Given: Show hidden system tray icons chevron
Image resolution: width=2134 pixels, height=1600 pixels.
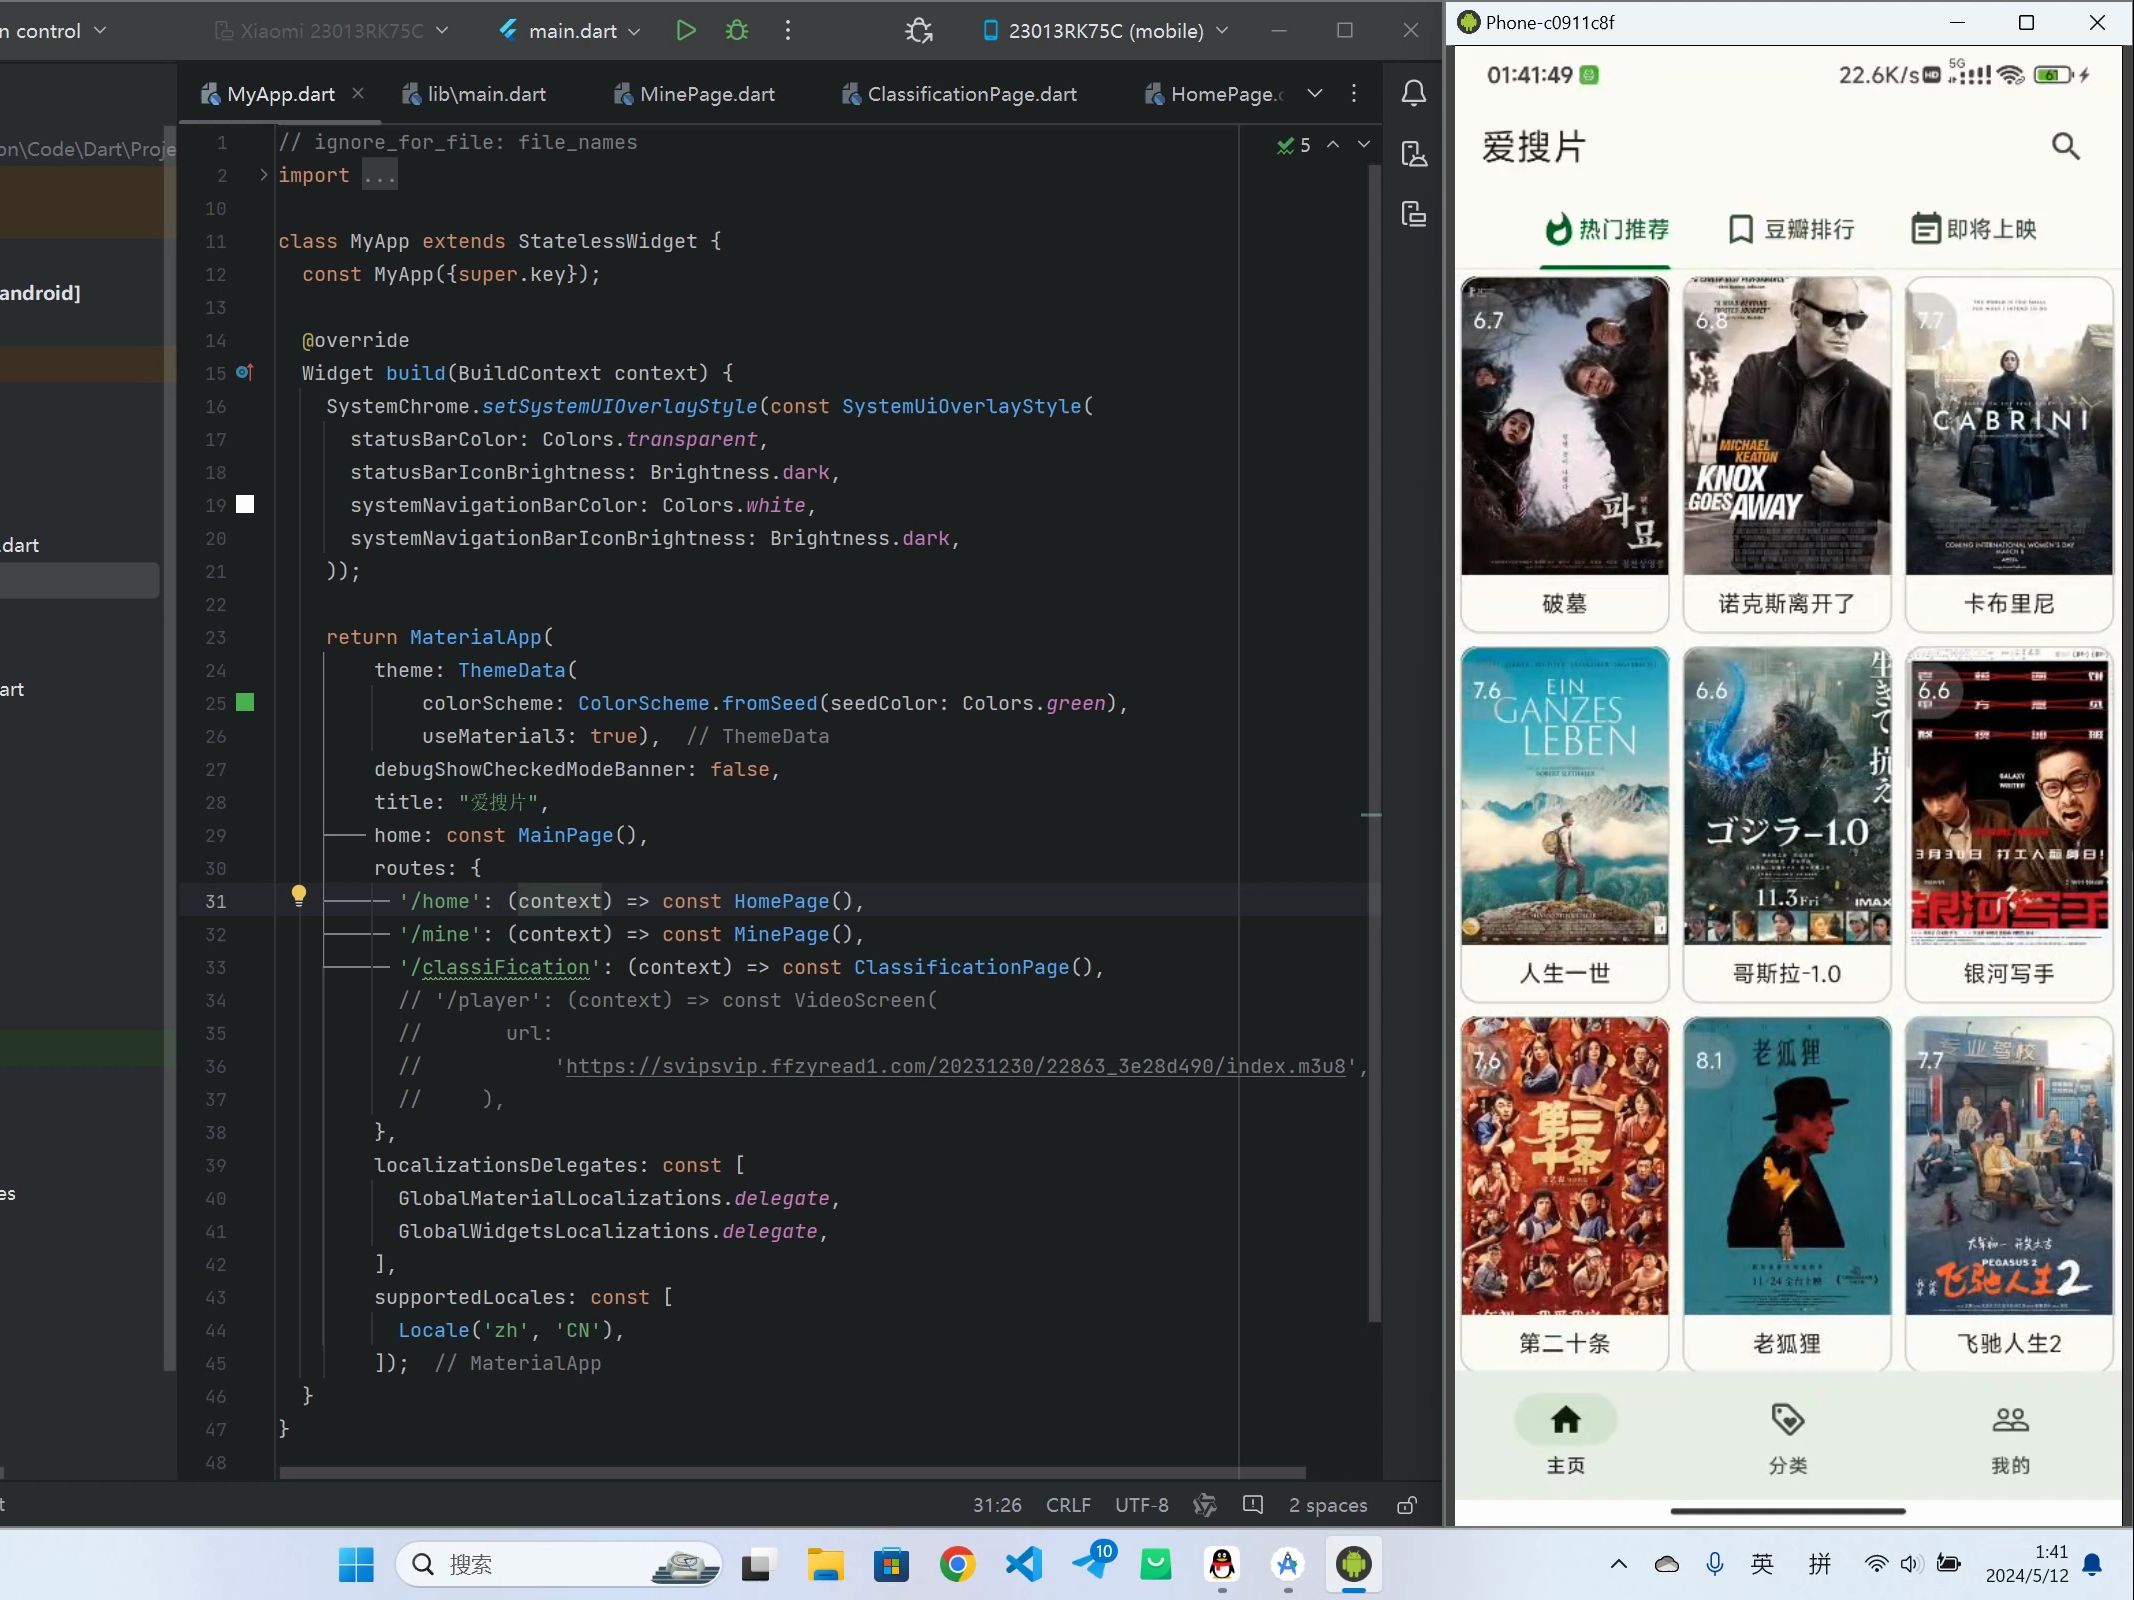Looking at the screenshot, I should [1618, 1564].
